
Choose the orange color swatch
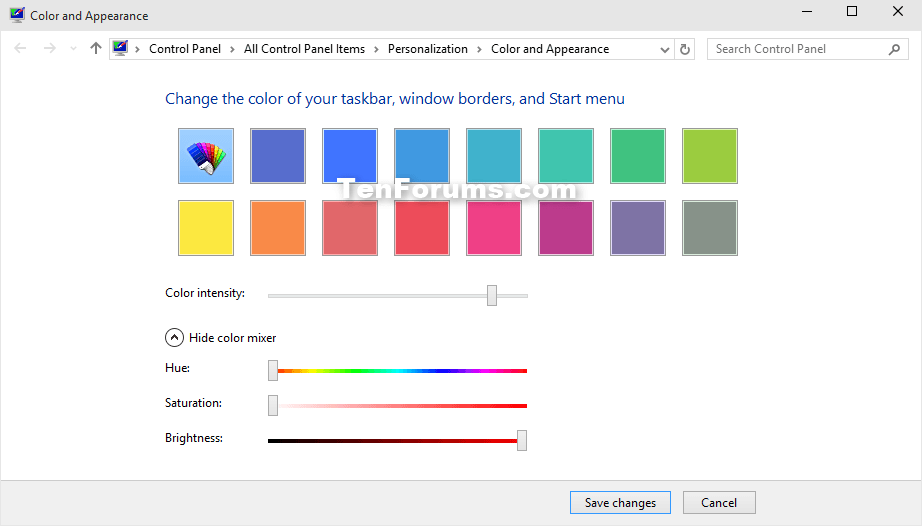pyautogui.click(x=278, y=228)
